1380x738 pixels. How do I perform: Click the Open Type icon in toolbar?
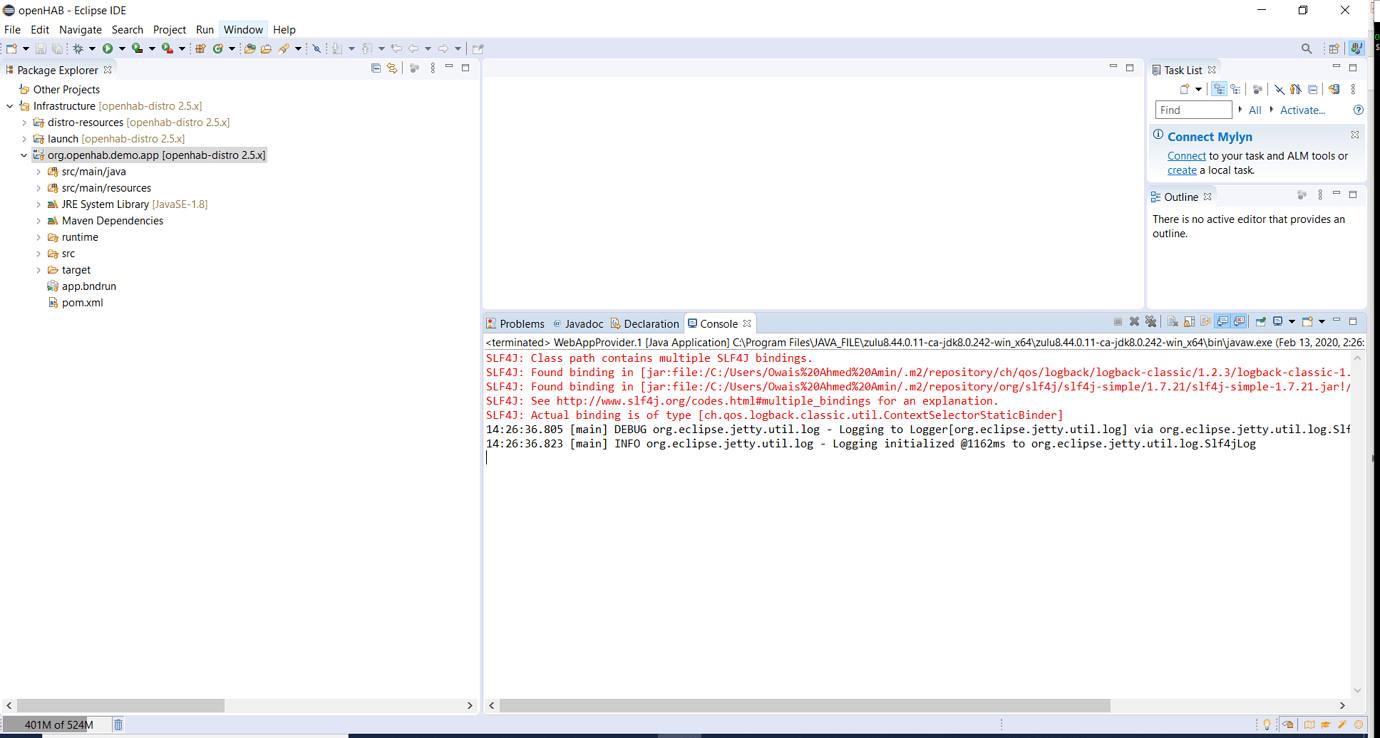tap(249, 48)
